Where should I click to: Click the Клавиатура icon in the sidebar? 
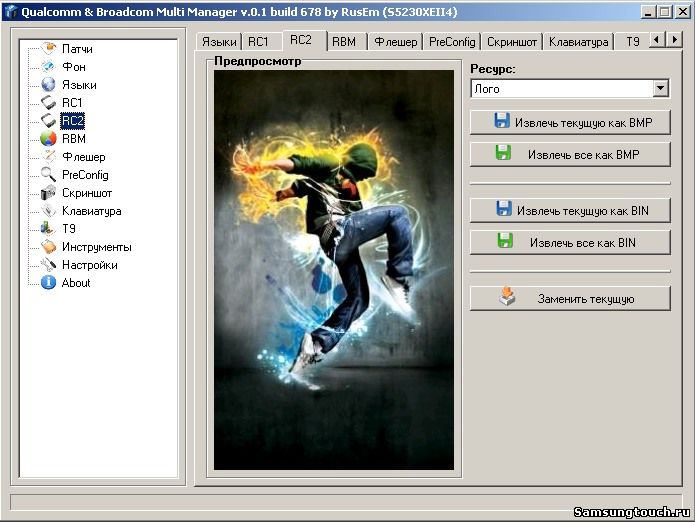[48, 210]
